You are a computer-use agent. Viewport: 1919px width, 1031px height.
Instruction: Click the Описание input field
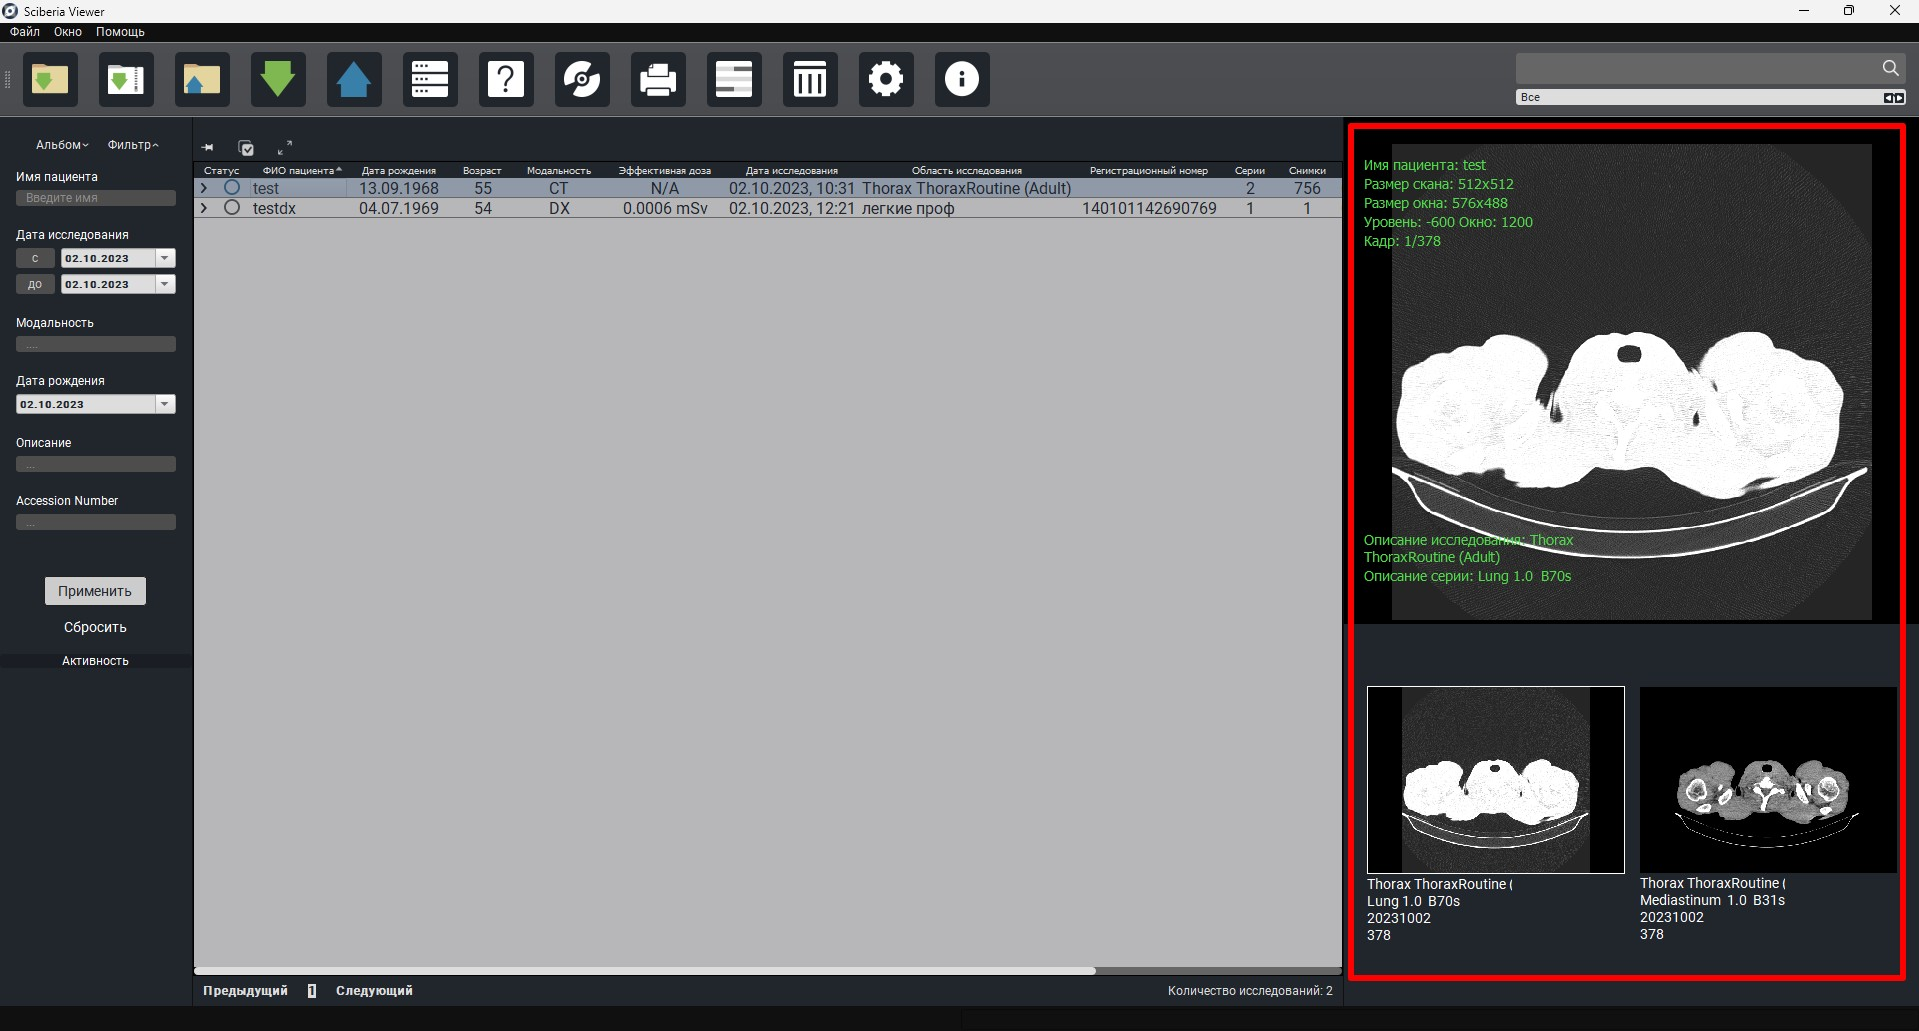point(96,464)
